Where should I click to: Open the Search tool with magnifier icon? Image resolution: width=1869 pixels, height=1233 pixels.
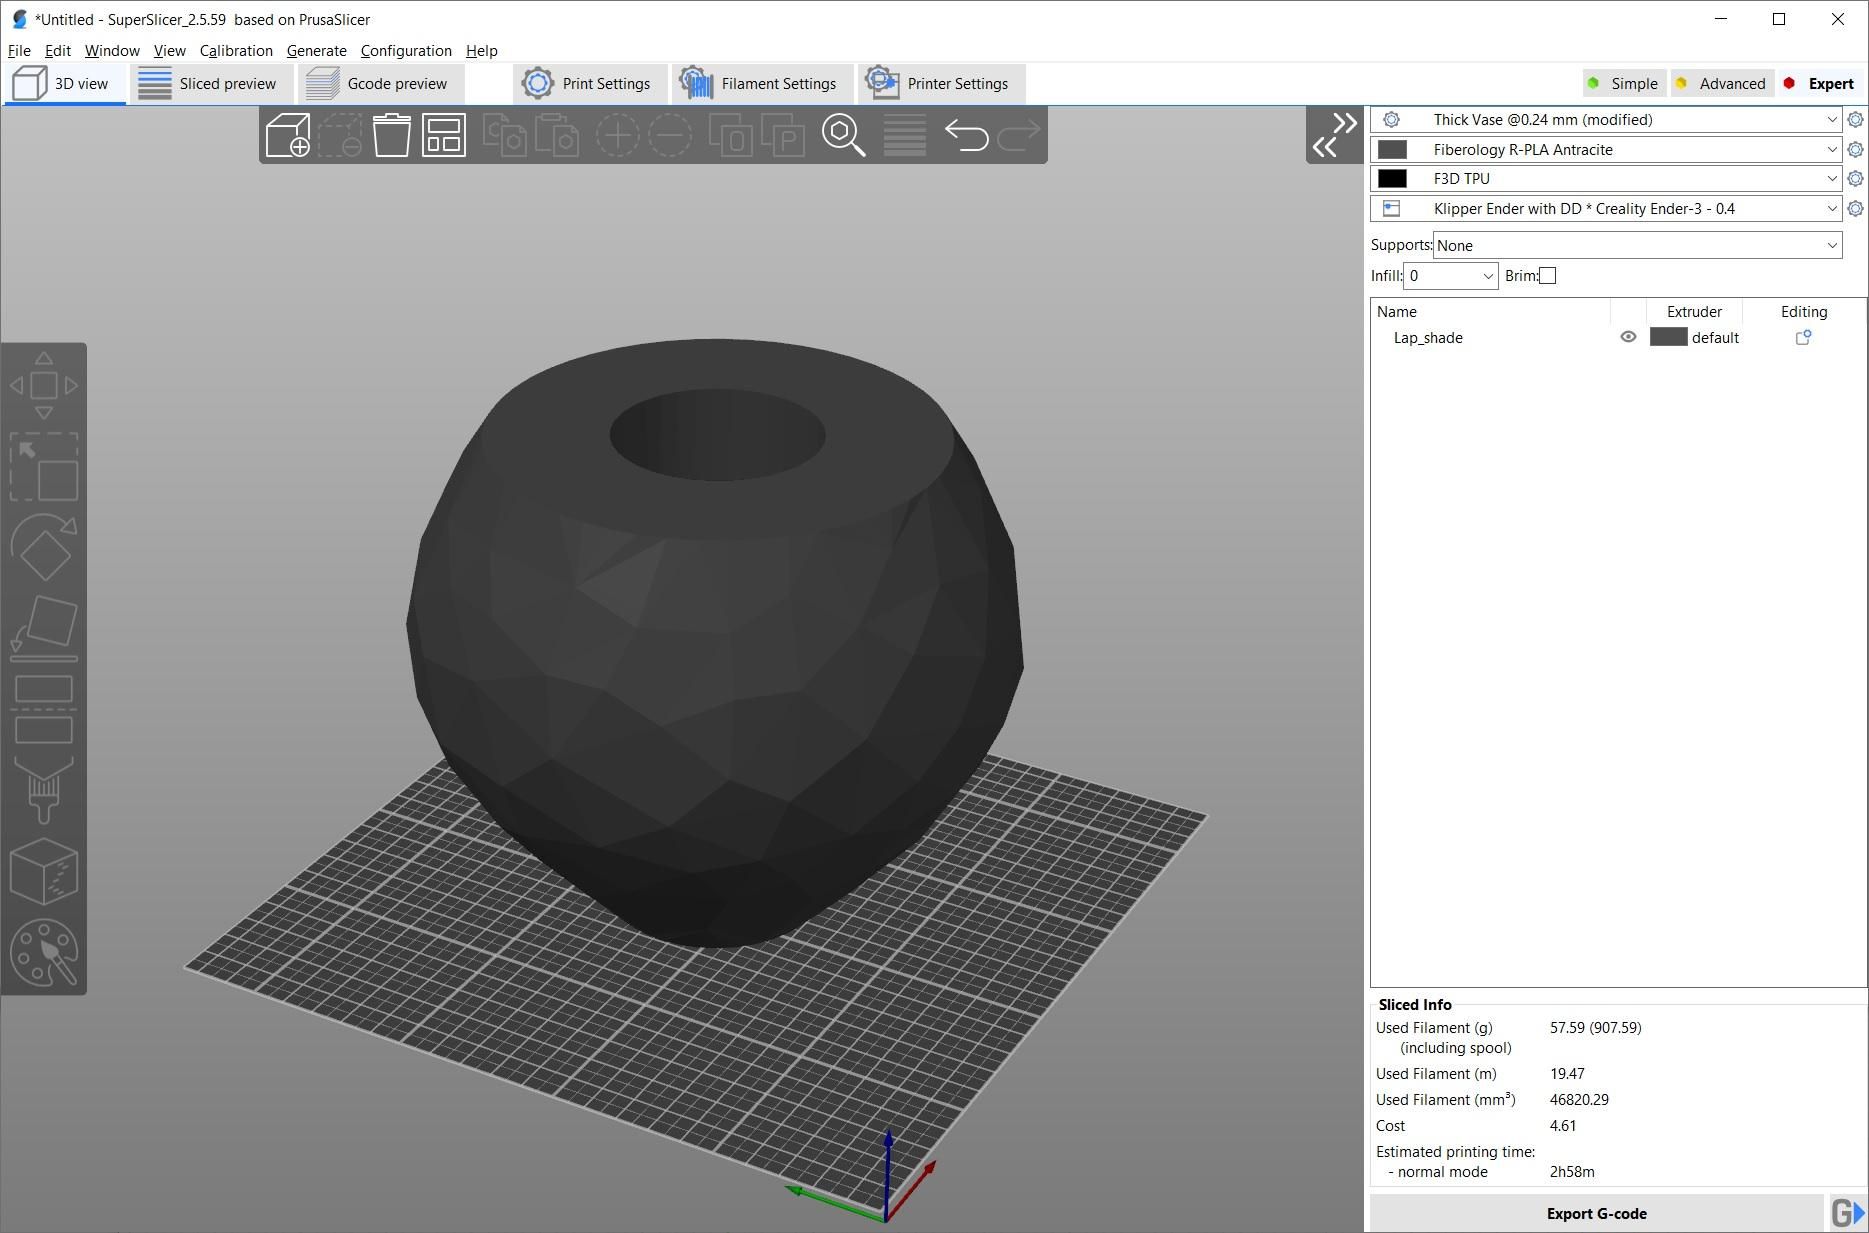(845, 134)
